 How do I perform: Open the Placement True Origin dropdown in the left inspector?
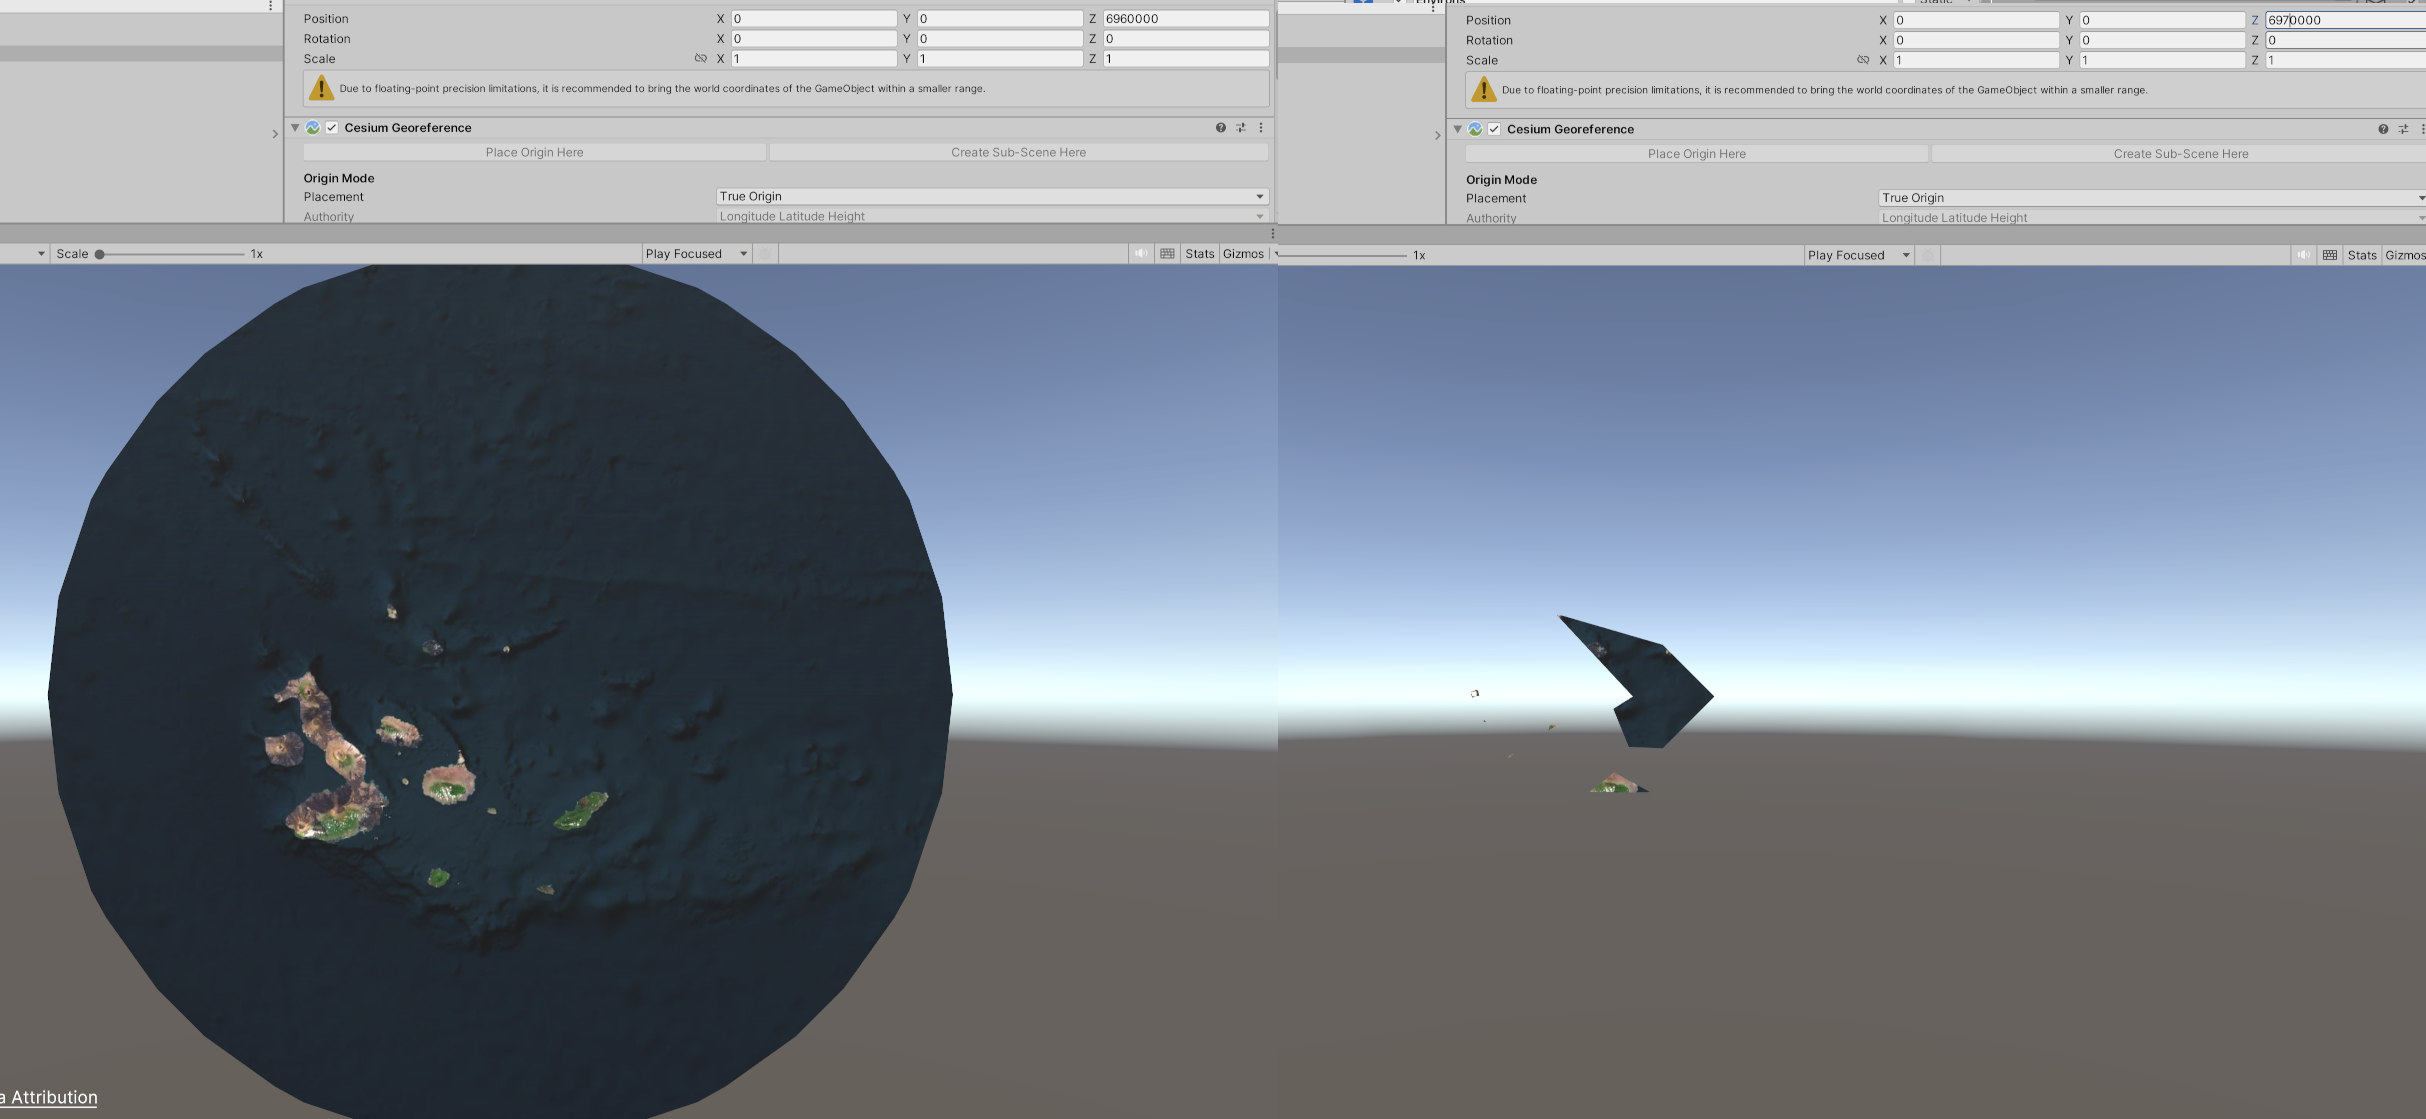(991, 197)
